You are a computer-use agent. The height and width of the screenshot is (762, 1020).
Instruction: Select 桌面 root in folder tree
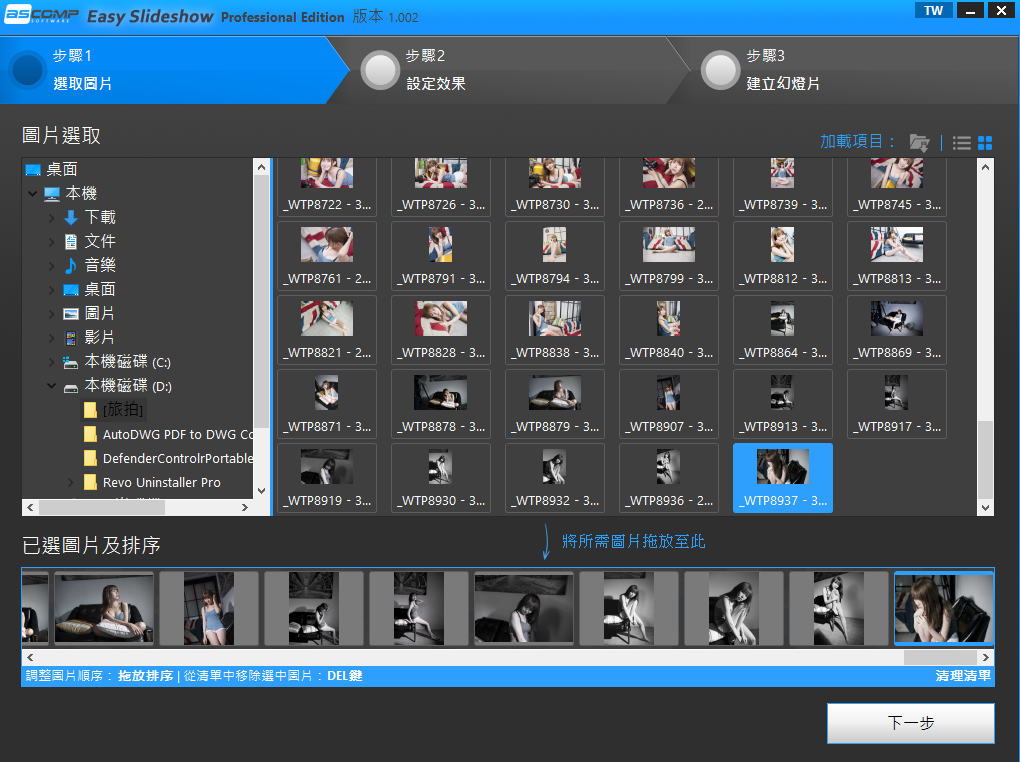tap(52, 169)
